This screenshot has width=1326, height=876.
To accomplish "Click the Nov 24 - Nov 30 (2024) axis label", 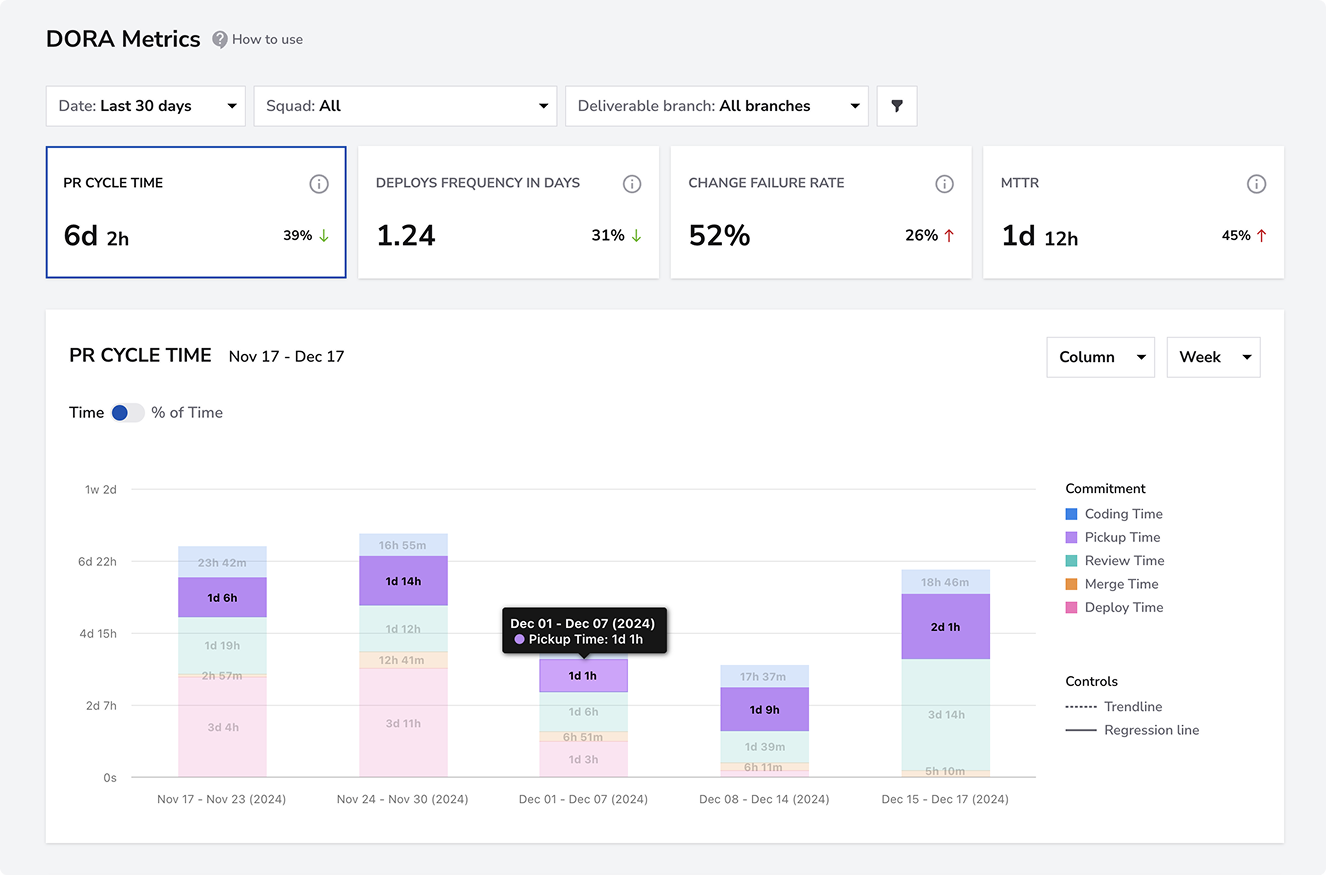I will [x=403, y=800].
